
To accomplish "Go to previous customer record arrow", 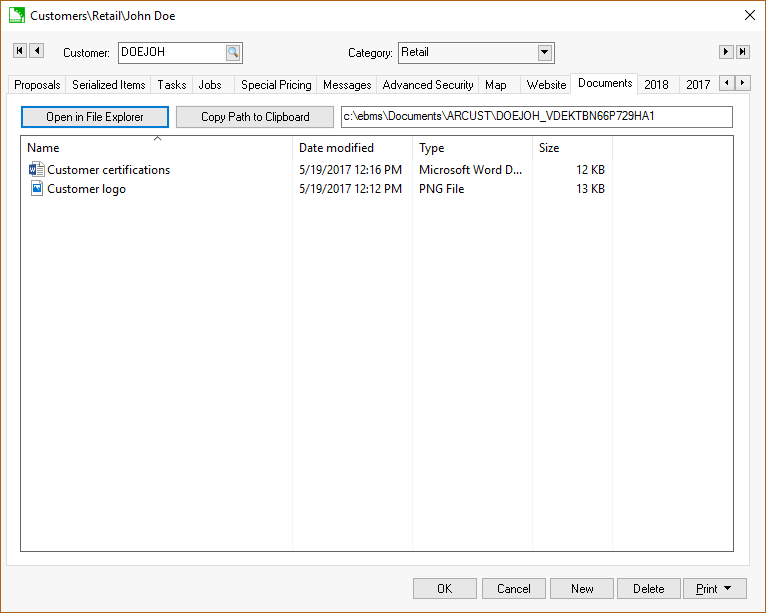I will pyautogui.click(x=37, y=51).
